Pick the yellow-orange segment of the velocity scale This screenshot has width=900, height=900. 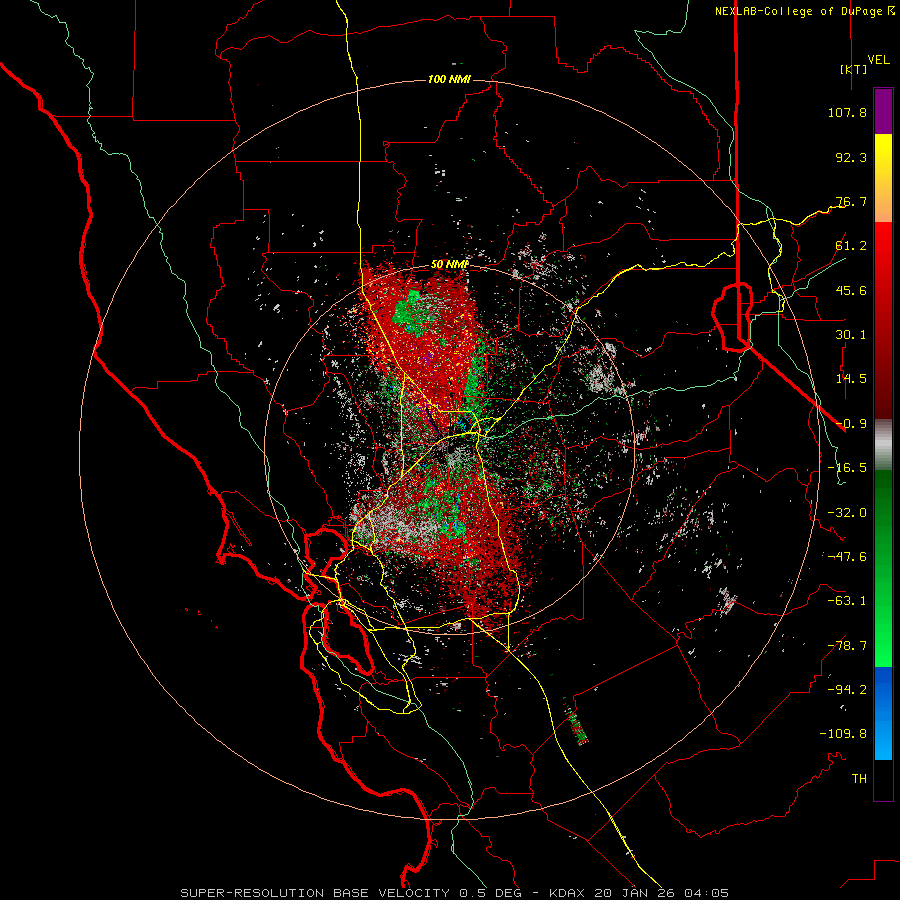883,178
